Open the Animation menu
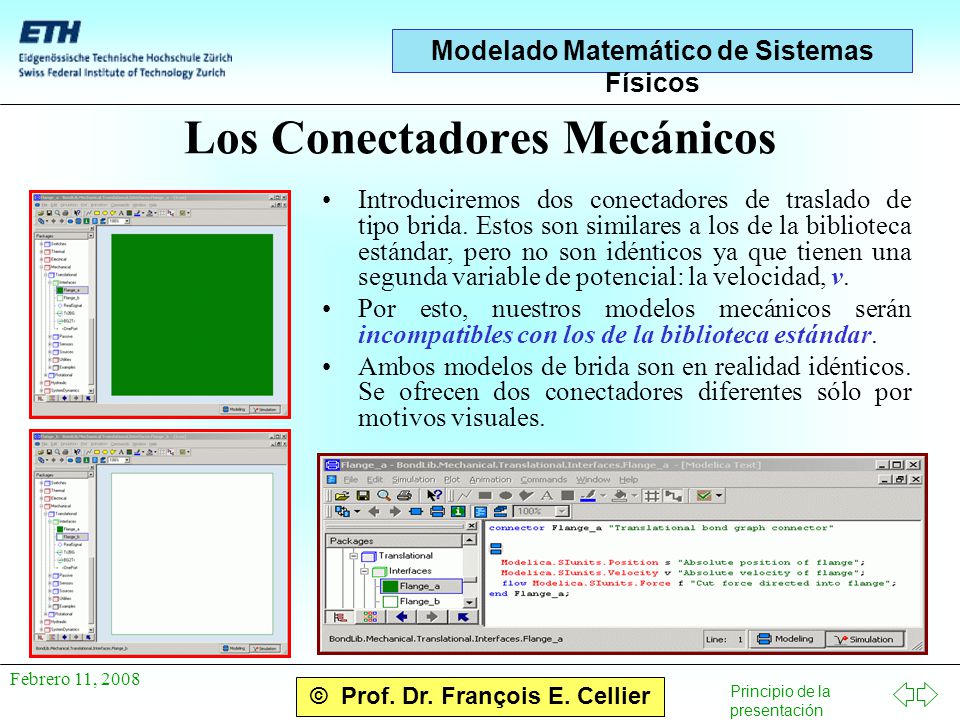This screenshot has width=960, height=720. point(490,480)
